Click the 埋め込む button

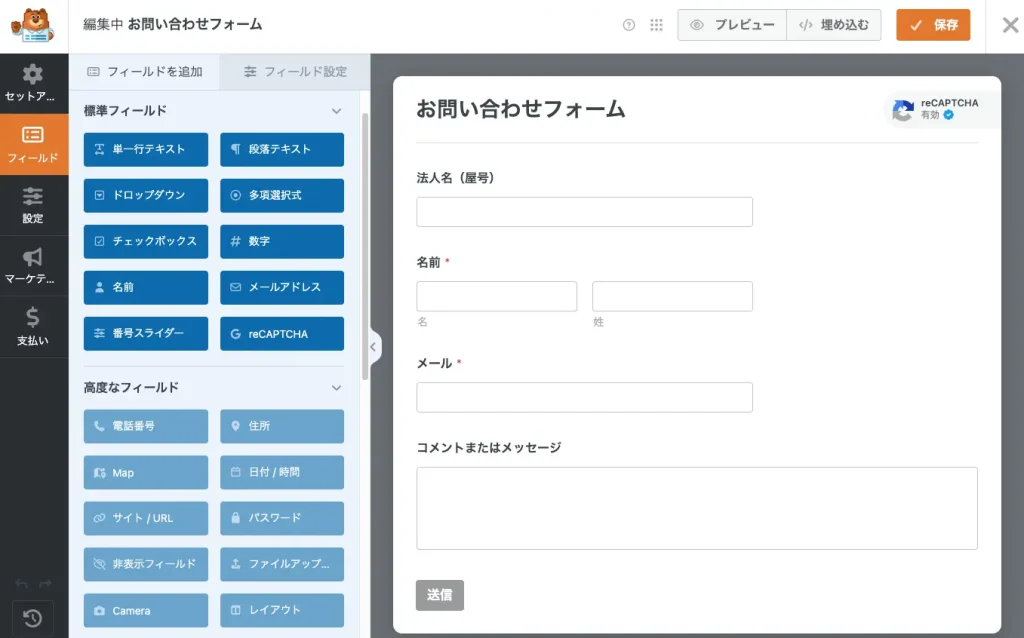[834, 25]
